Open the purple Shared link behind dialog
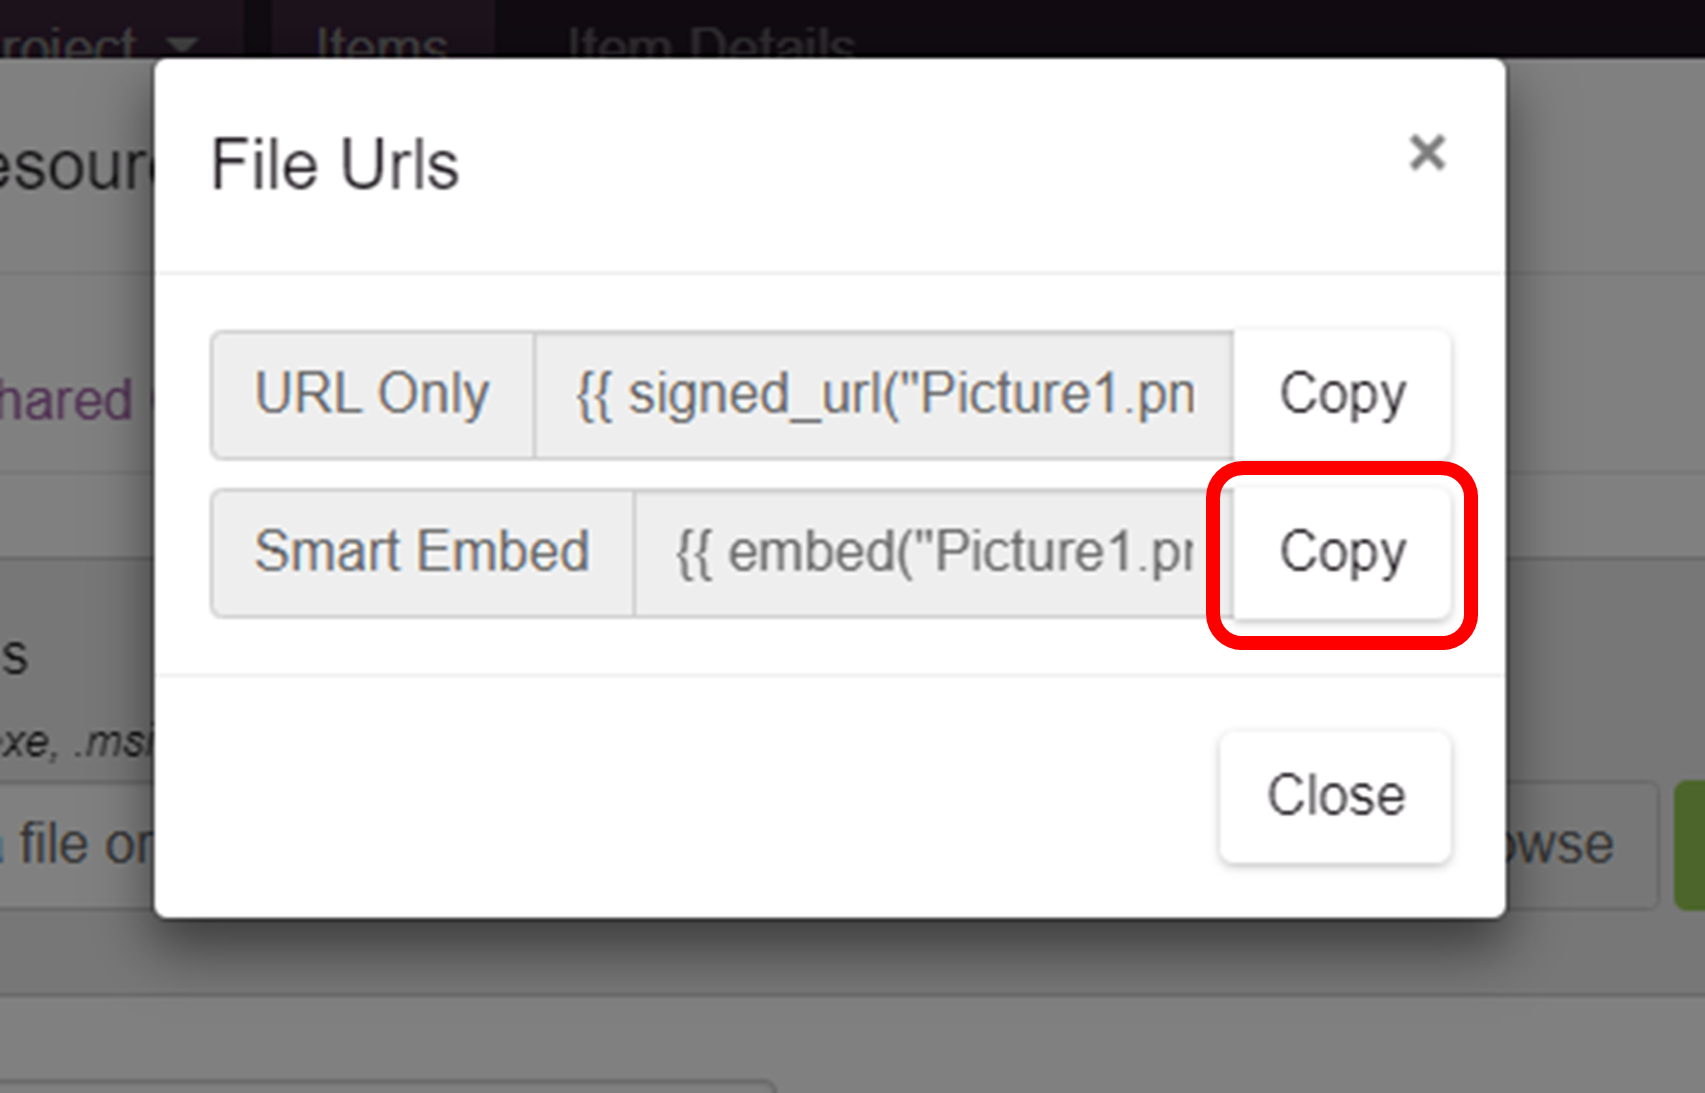1705x1093 pixels. (66, 400)
